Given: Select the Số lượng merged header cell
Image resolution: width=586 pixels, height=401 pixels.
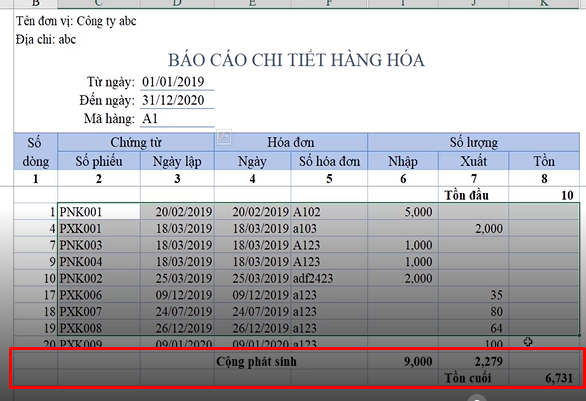Looking at the screenshot, I should click(x=474, y=142).
